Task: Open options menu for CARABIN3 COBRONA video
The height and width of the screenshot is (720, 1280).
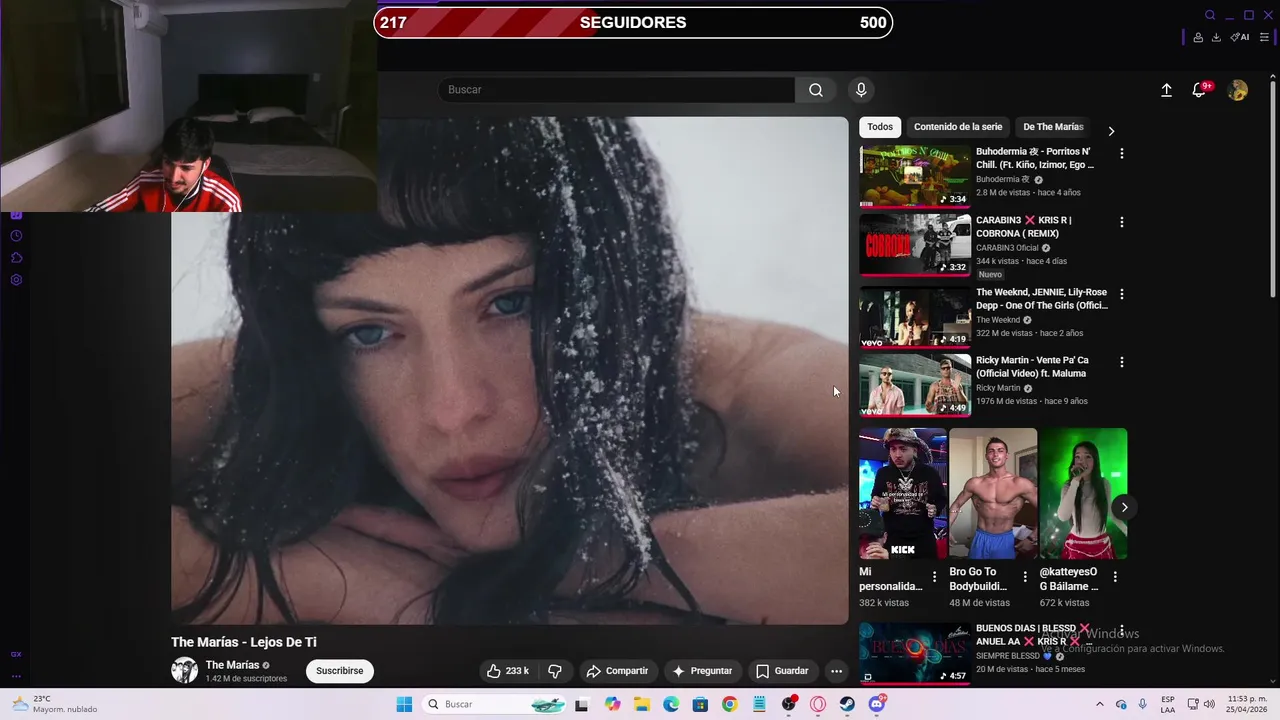Action: (1122, 222)
